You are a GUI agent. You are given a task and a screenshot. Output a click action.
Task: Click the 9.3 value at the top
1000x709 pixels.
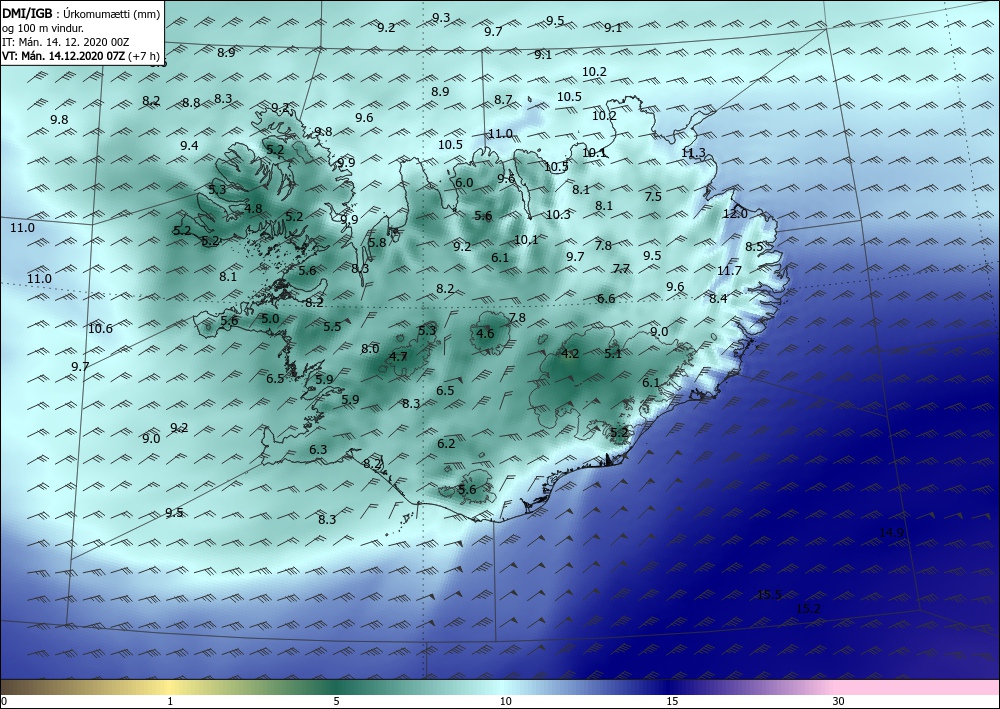pyautogui.click(x=441, y=18)
